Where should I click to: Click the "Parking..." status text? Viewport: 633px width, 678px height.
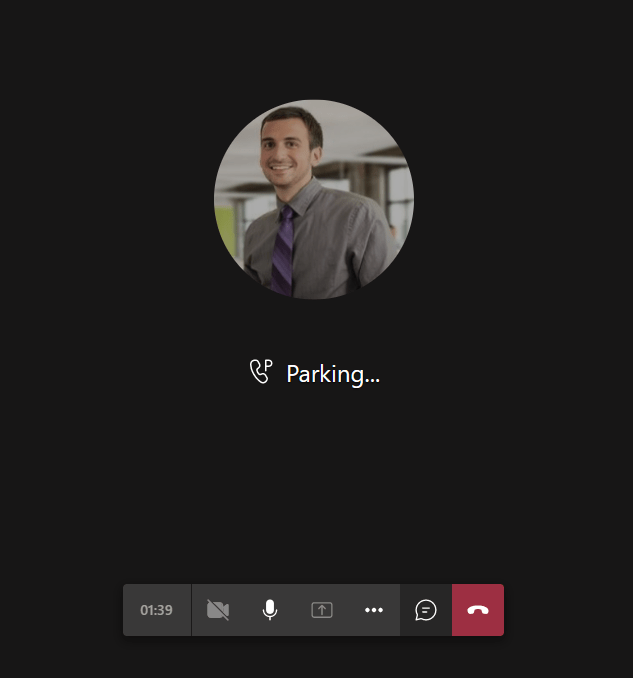pyautogui.click(x=333, y=374)
